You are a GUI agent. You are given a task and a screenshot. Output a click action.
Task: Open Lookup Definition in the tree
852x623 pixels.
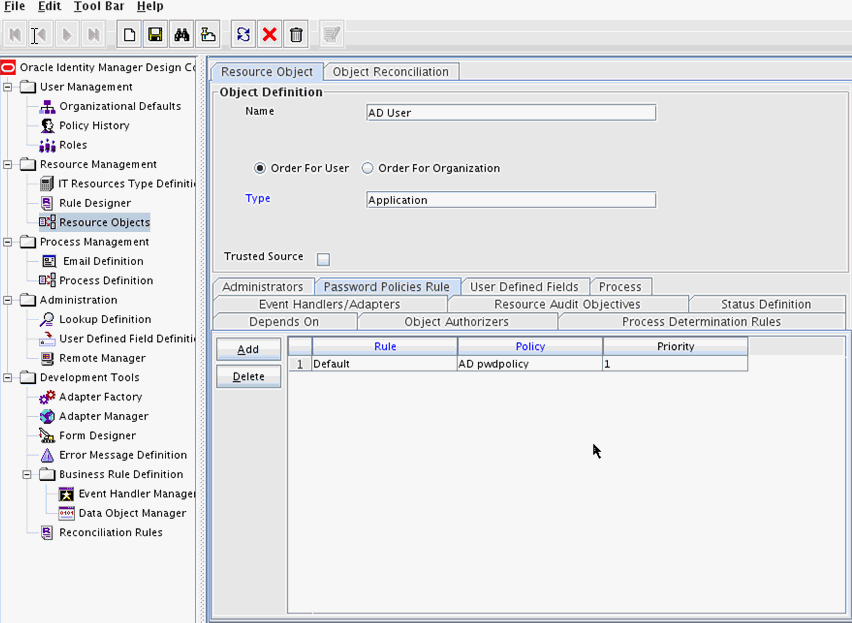105,320
